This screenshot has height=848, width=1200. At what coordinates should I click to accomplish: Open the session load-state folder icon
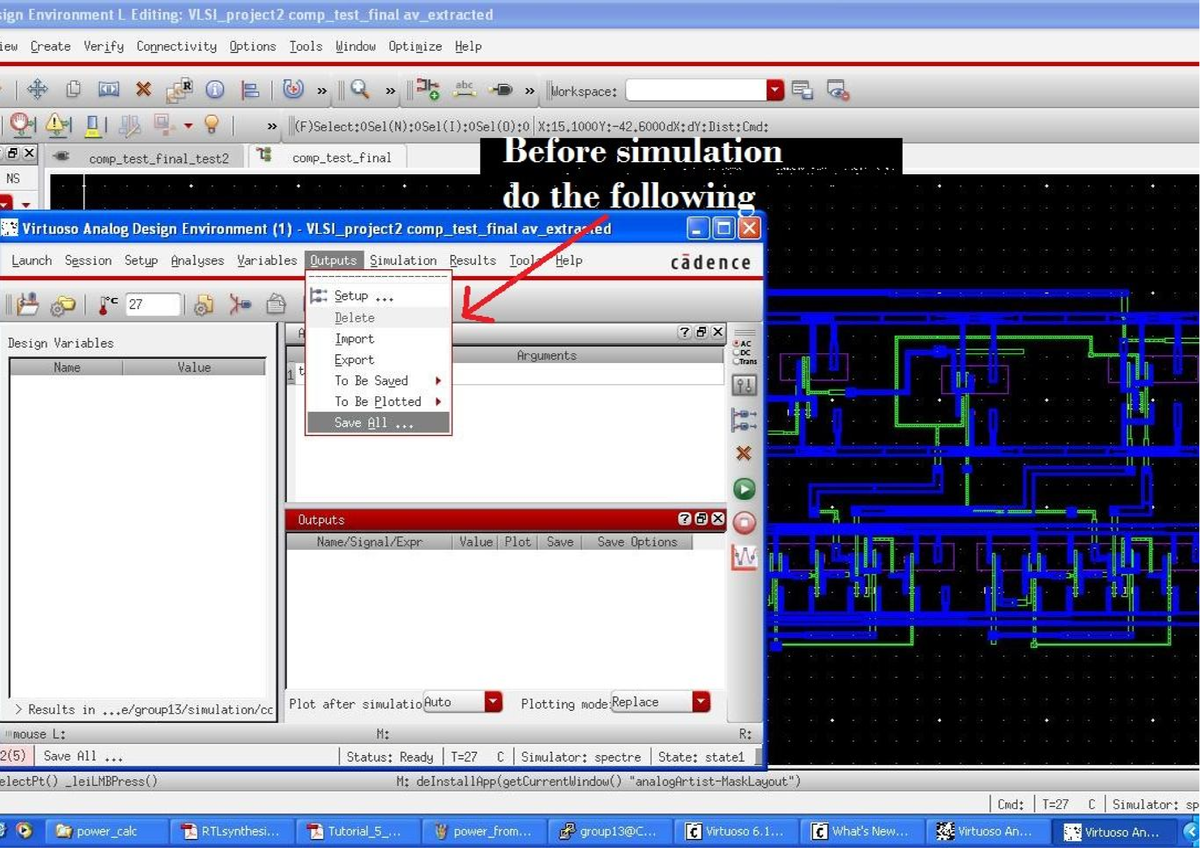[62, 305]
